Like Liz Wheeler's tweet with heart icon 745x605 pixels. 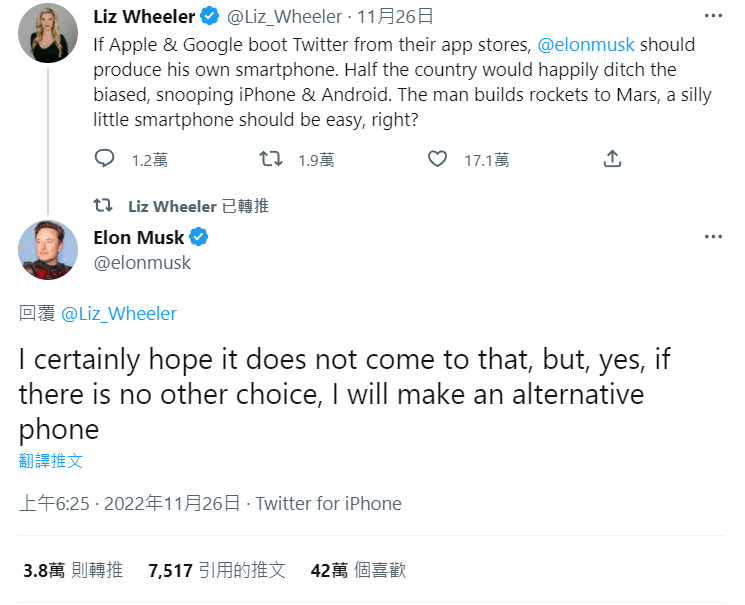point(437,159)
